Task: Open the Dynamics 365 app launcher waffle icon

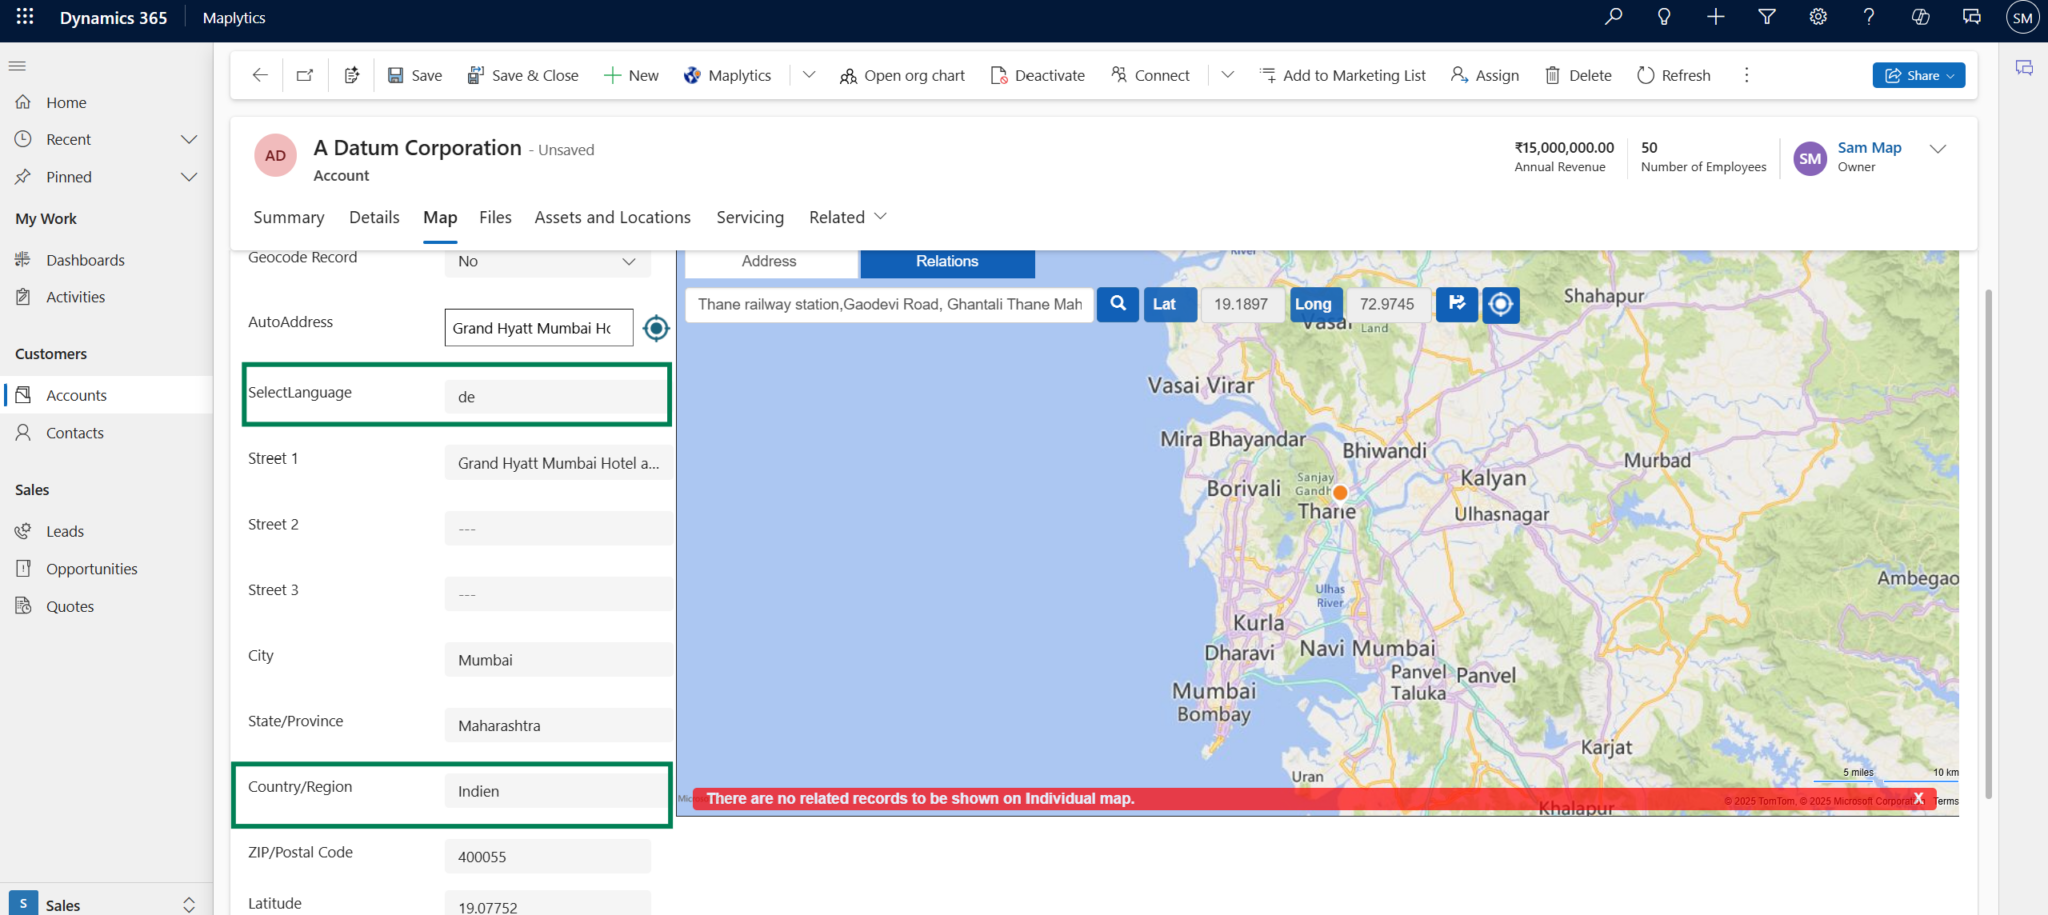Action: coord(25,16)
